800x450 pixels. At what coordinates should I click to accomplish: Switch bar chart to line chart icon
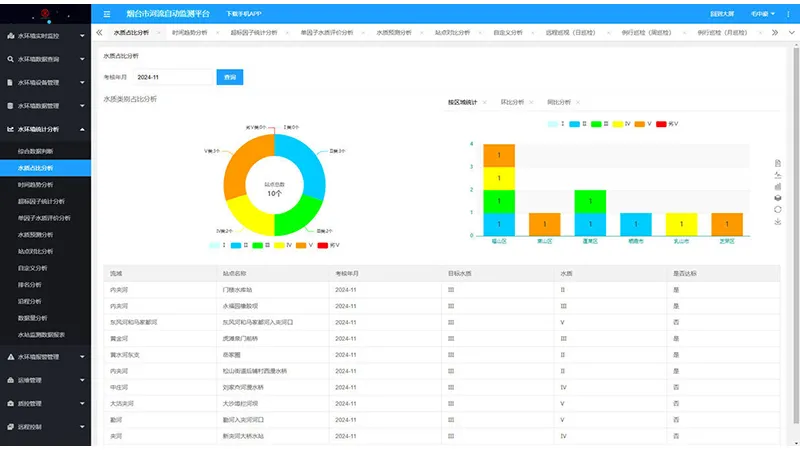pyautogui.click(x=778, y=175)
